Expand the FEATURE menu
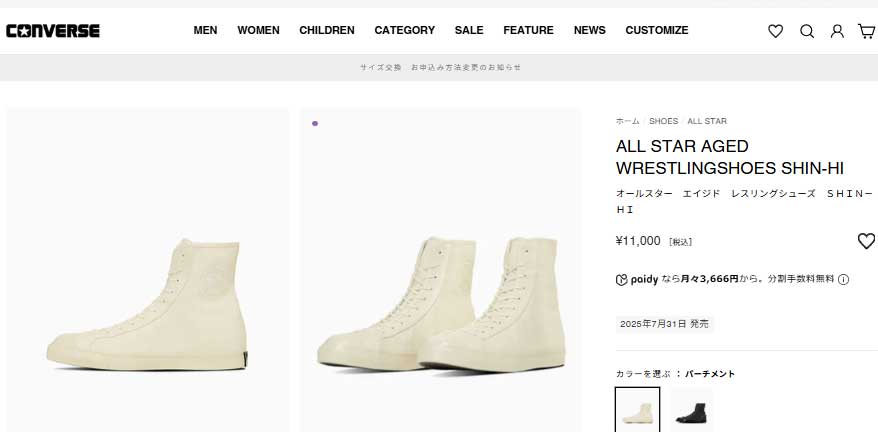Screen dimensions: 878x432 pos(528,30)
